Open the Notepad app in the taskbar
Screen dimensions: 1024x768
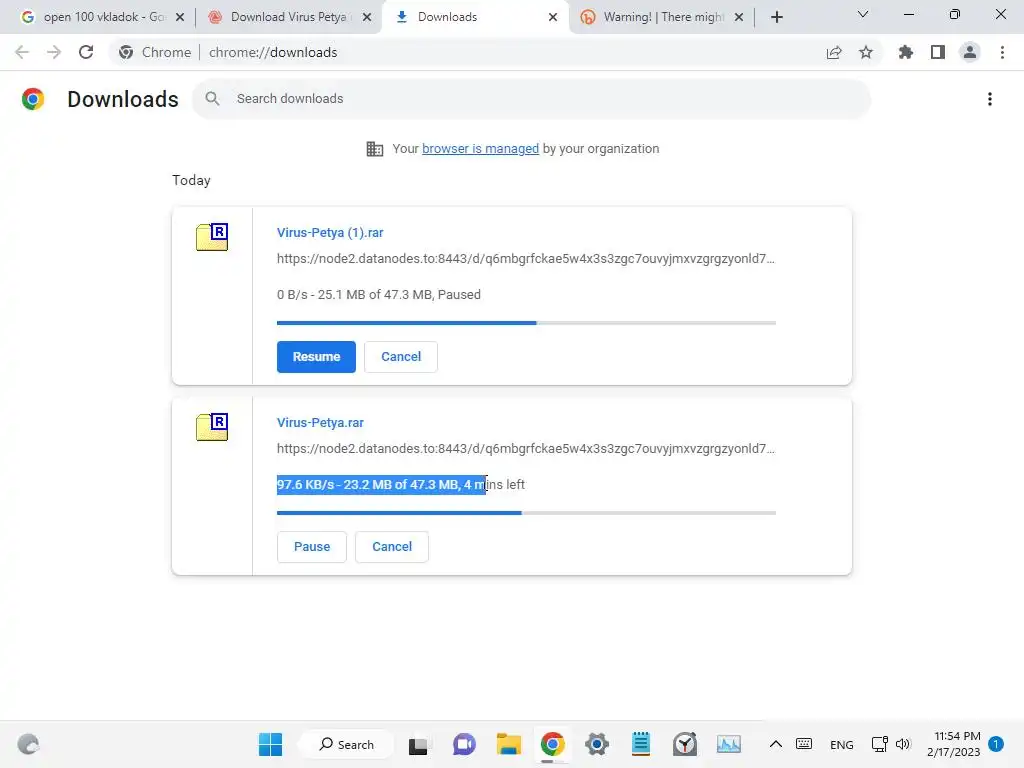[x=641, y=744]
